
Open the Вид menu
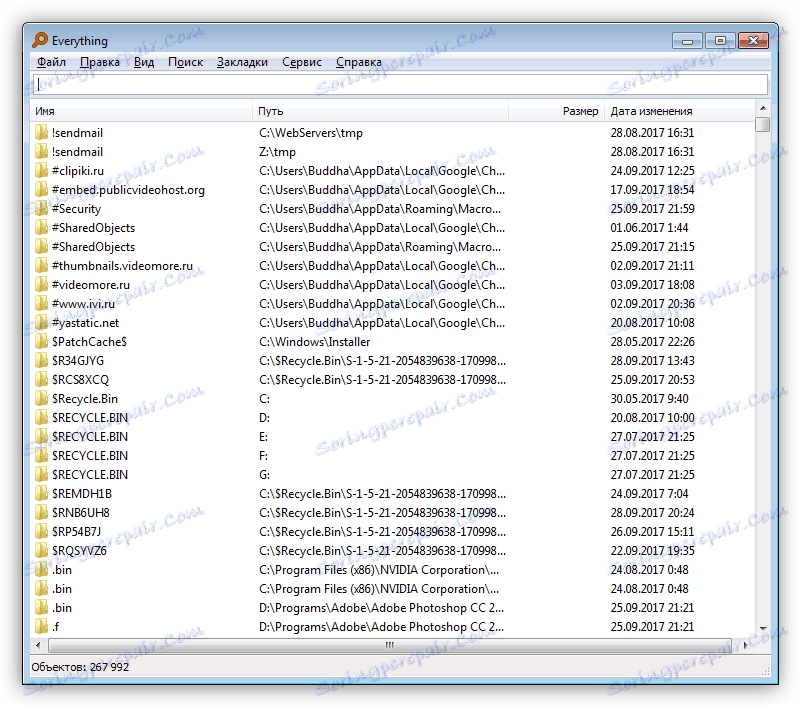[144, 62]
